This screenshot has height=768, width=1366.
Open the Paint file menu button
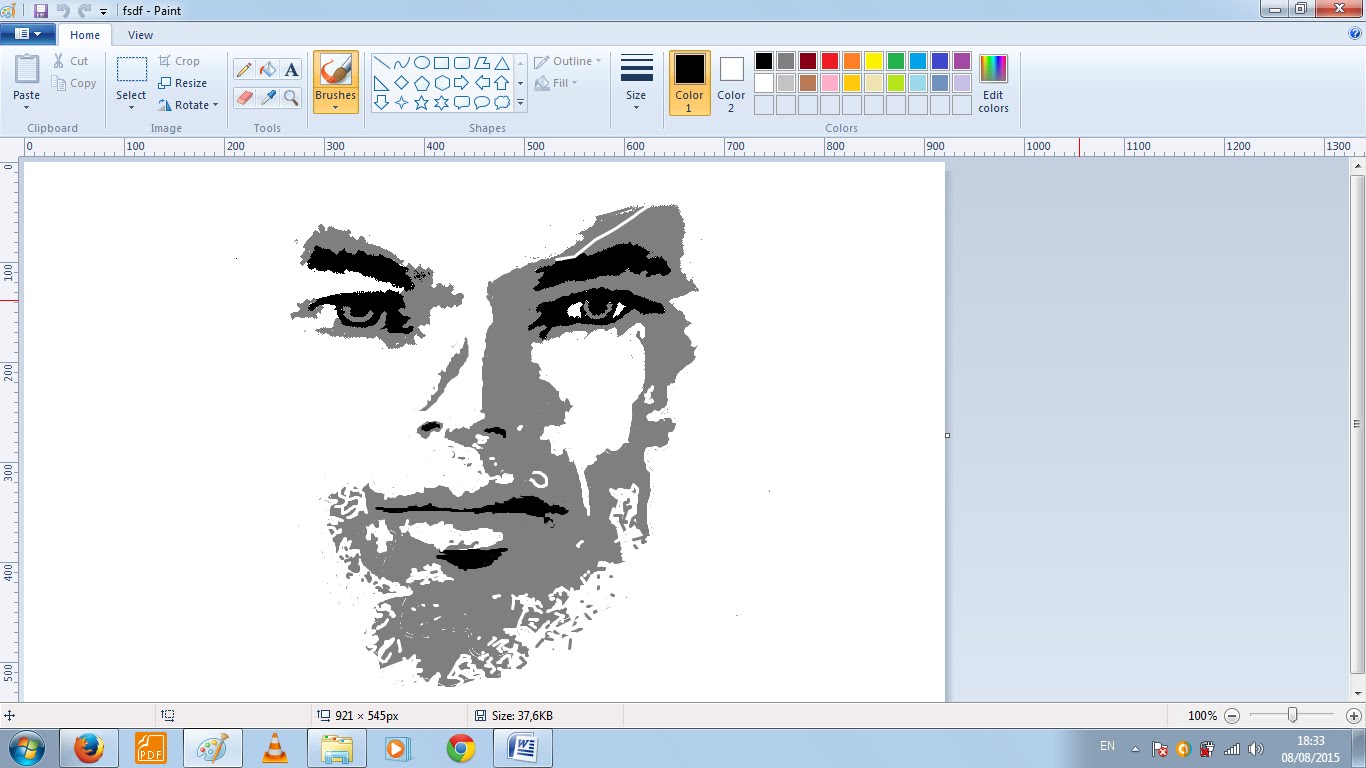click(27, 34)
